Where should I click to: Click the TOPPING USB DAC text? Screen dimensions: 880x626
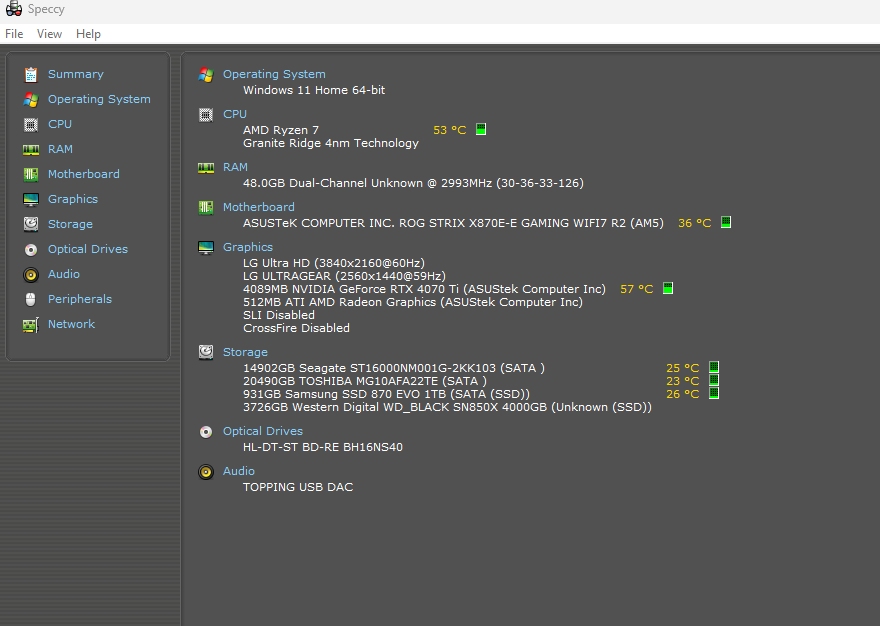[299, 487]
